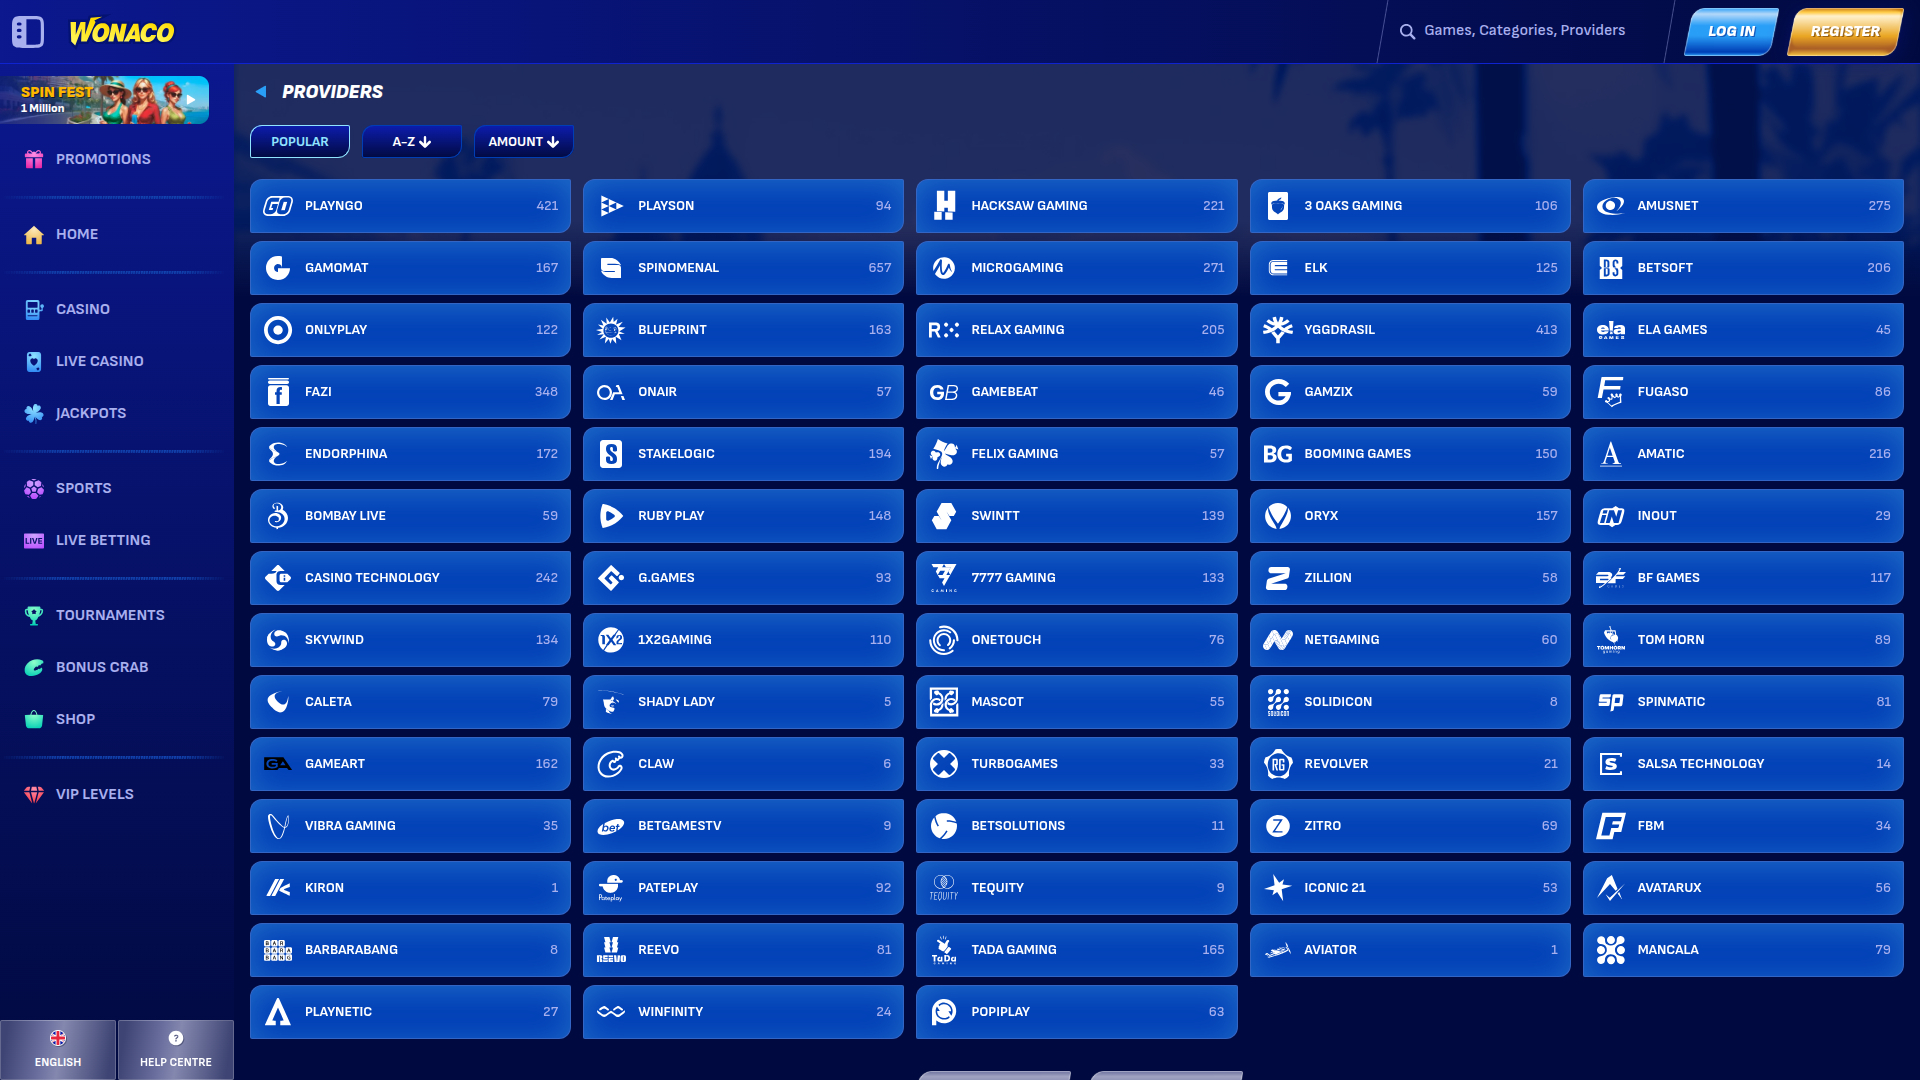Toggle the sidebar collapse icon
The width and height of the screenshot is (1920, 1080).
(x=28, y=32)
